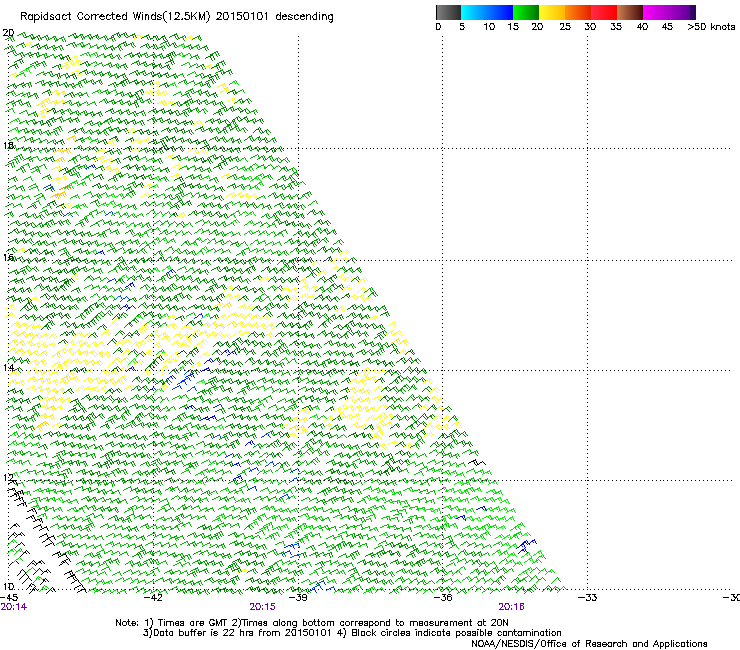Pick the orange 25-30 knots legend segment
The height and width of the screenshot is (650, 740).
[578, 12]
